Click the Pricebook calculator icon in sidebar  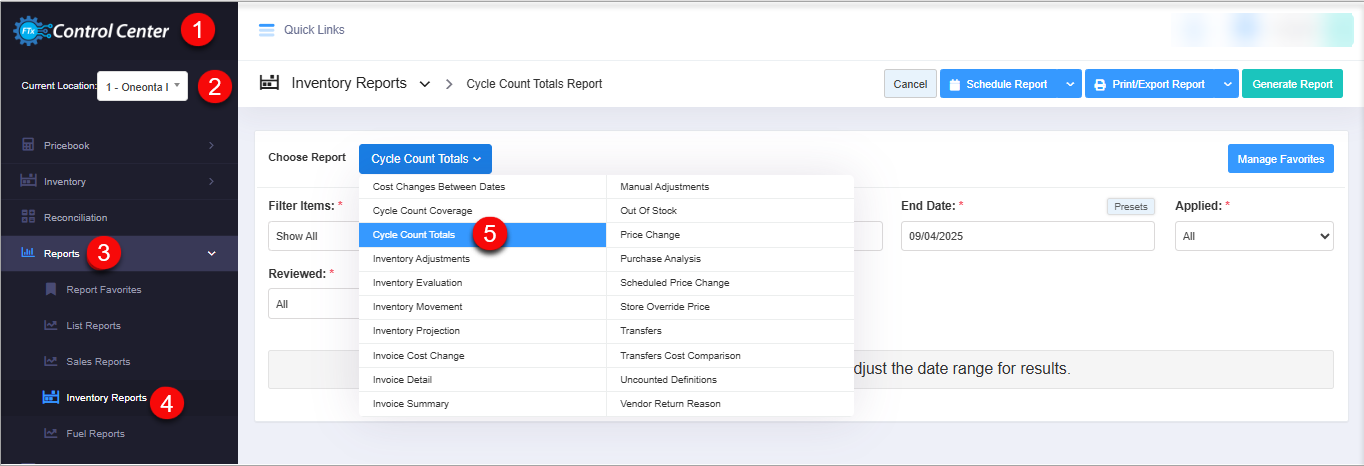coord(28,145)
